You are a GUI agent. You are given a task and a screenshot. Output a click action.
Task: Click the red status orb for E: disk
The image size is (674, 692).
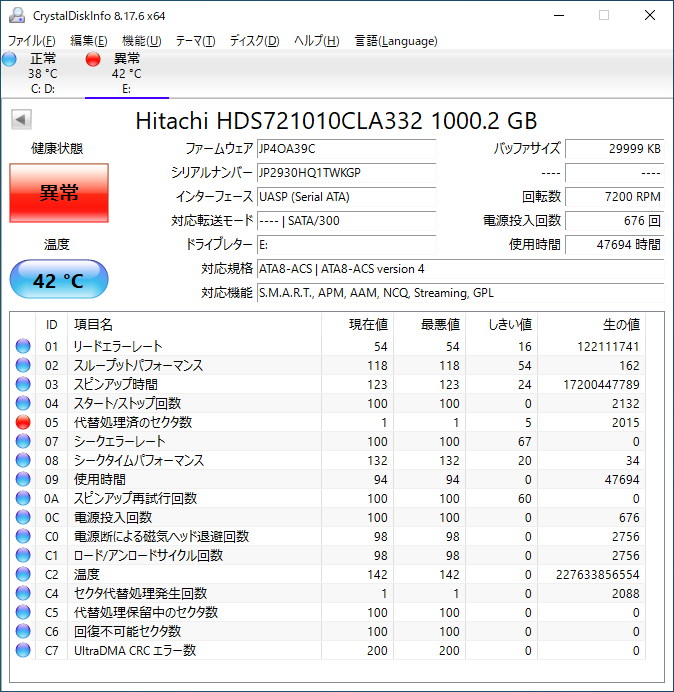pos(93,59)
